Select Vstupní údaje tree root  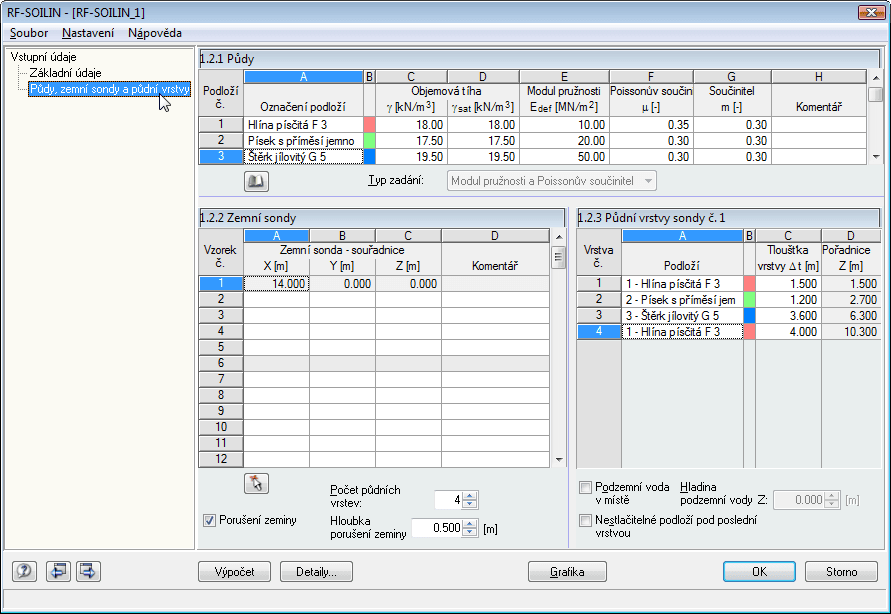coord(43,57)
